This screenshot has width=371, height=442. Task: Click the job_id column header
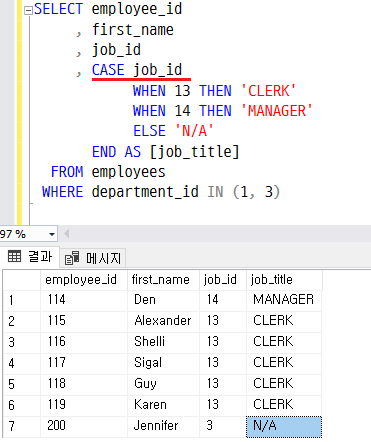223,280
